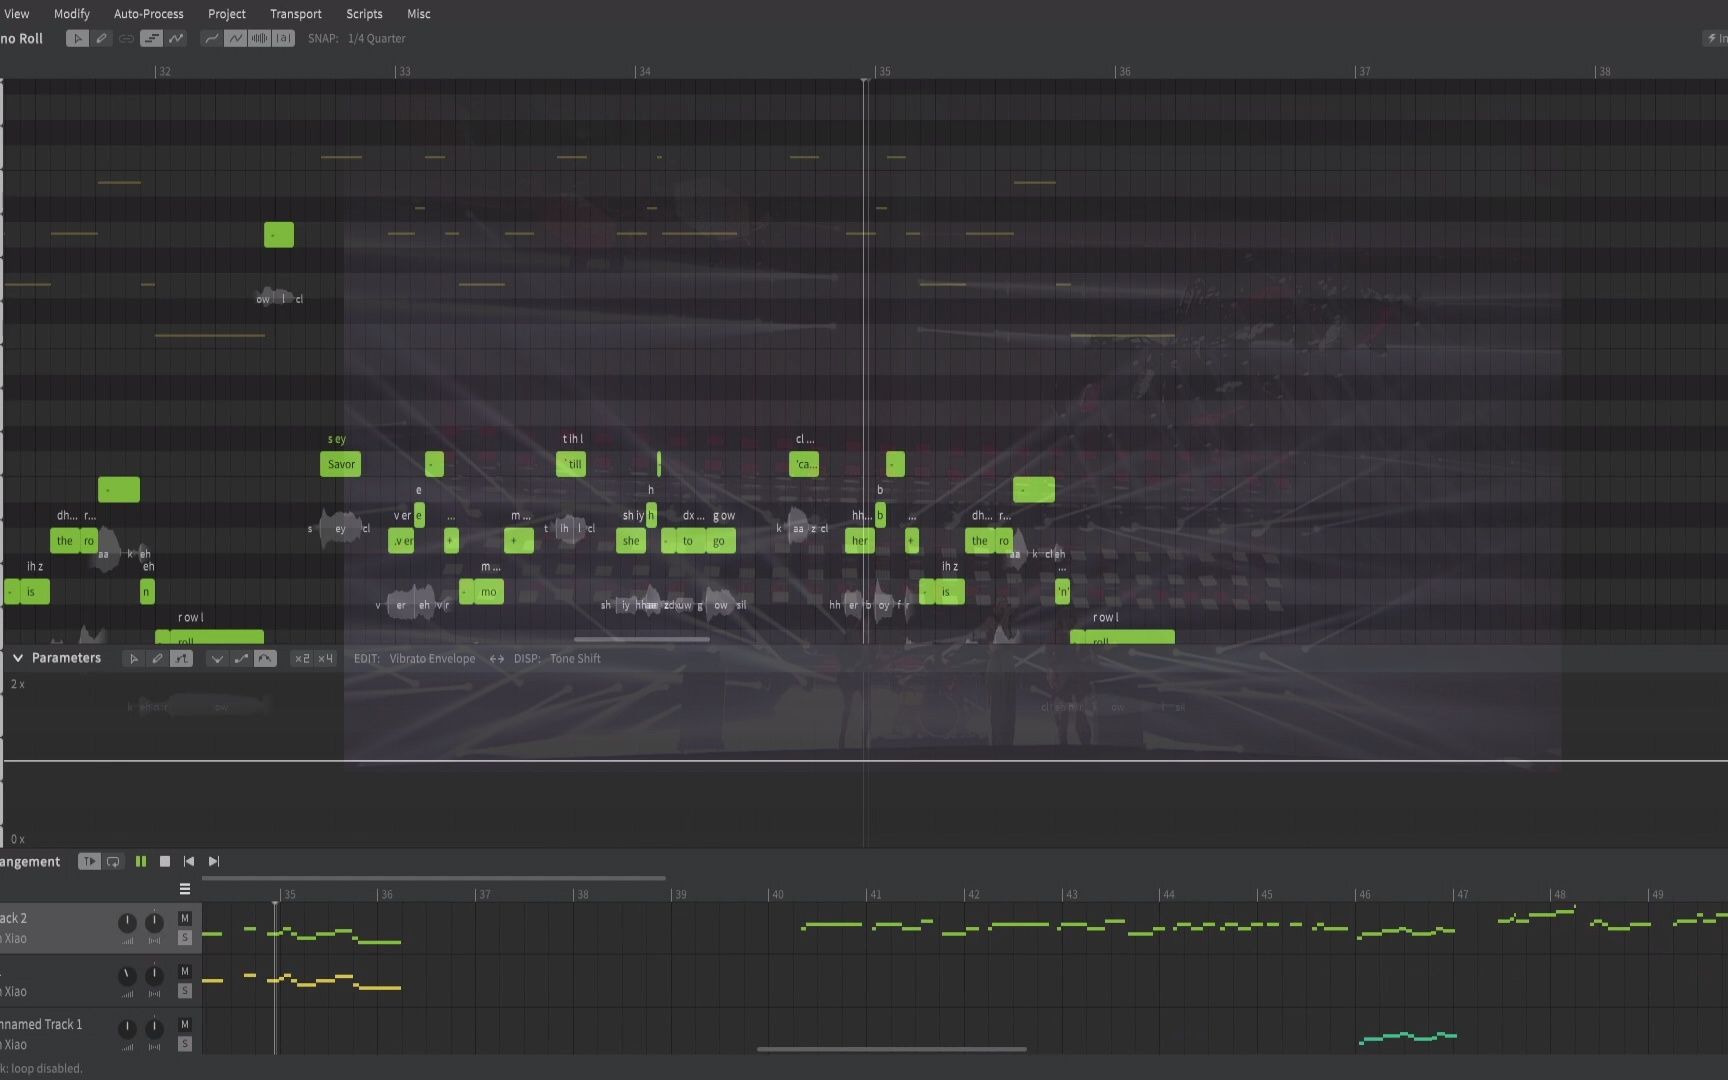
Task: Mute Track 2 with the M button
Action: tap(184, 918)
